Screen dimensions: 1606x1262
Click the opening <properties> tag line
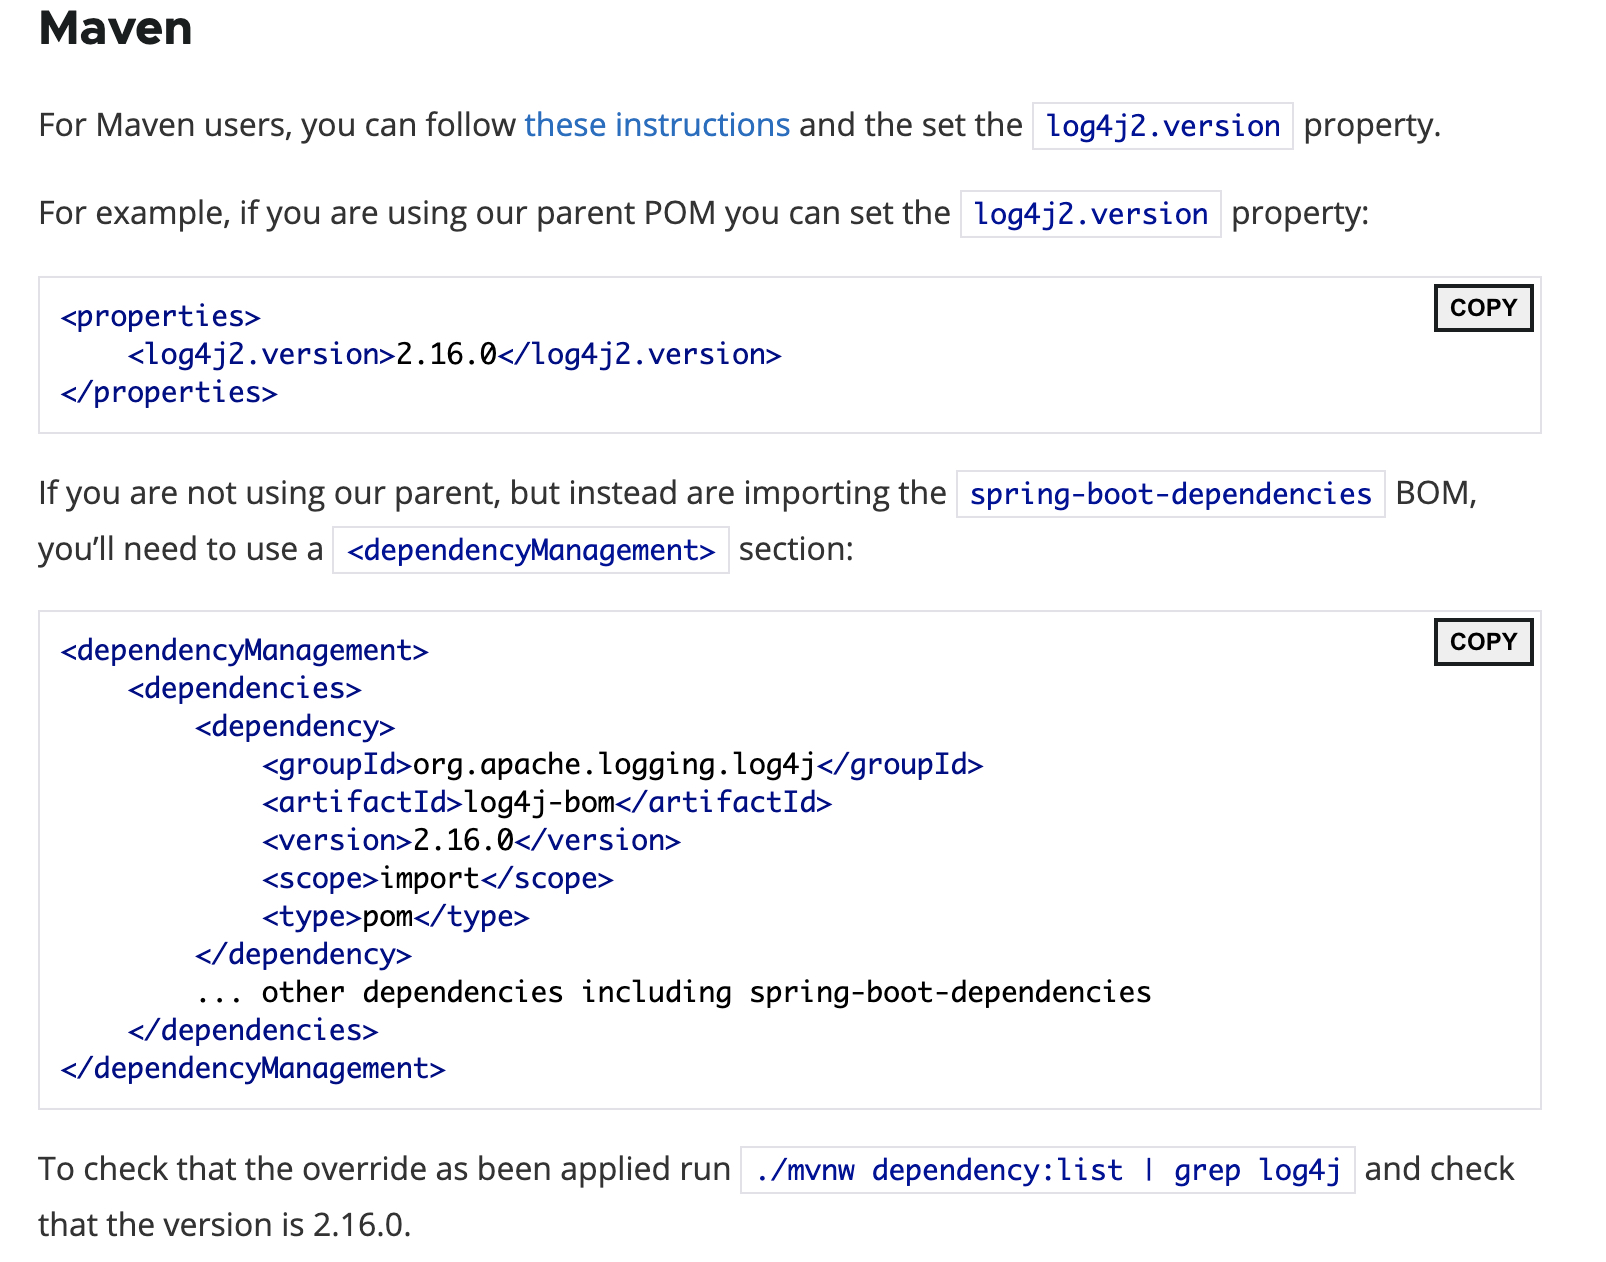click(160, 316)
